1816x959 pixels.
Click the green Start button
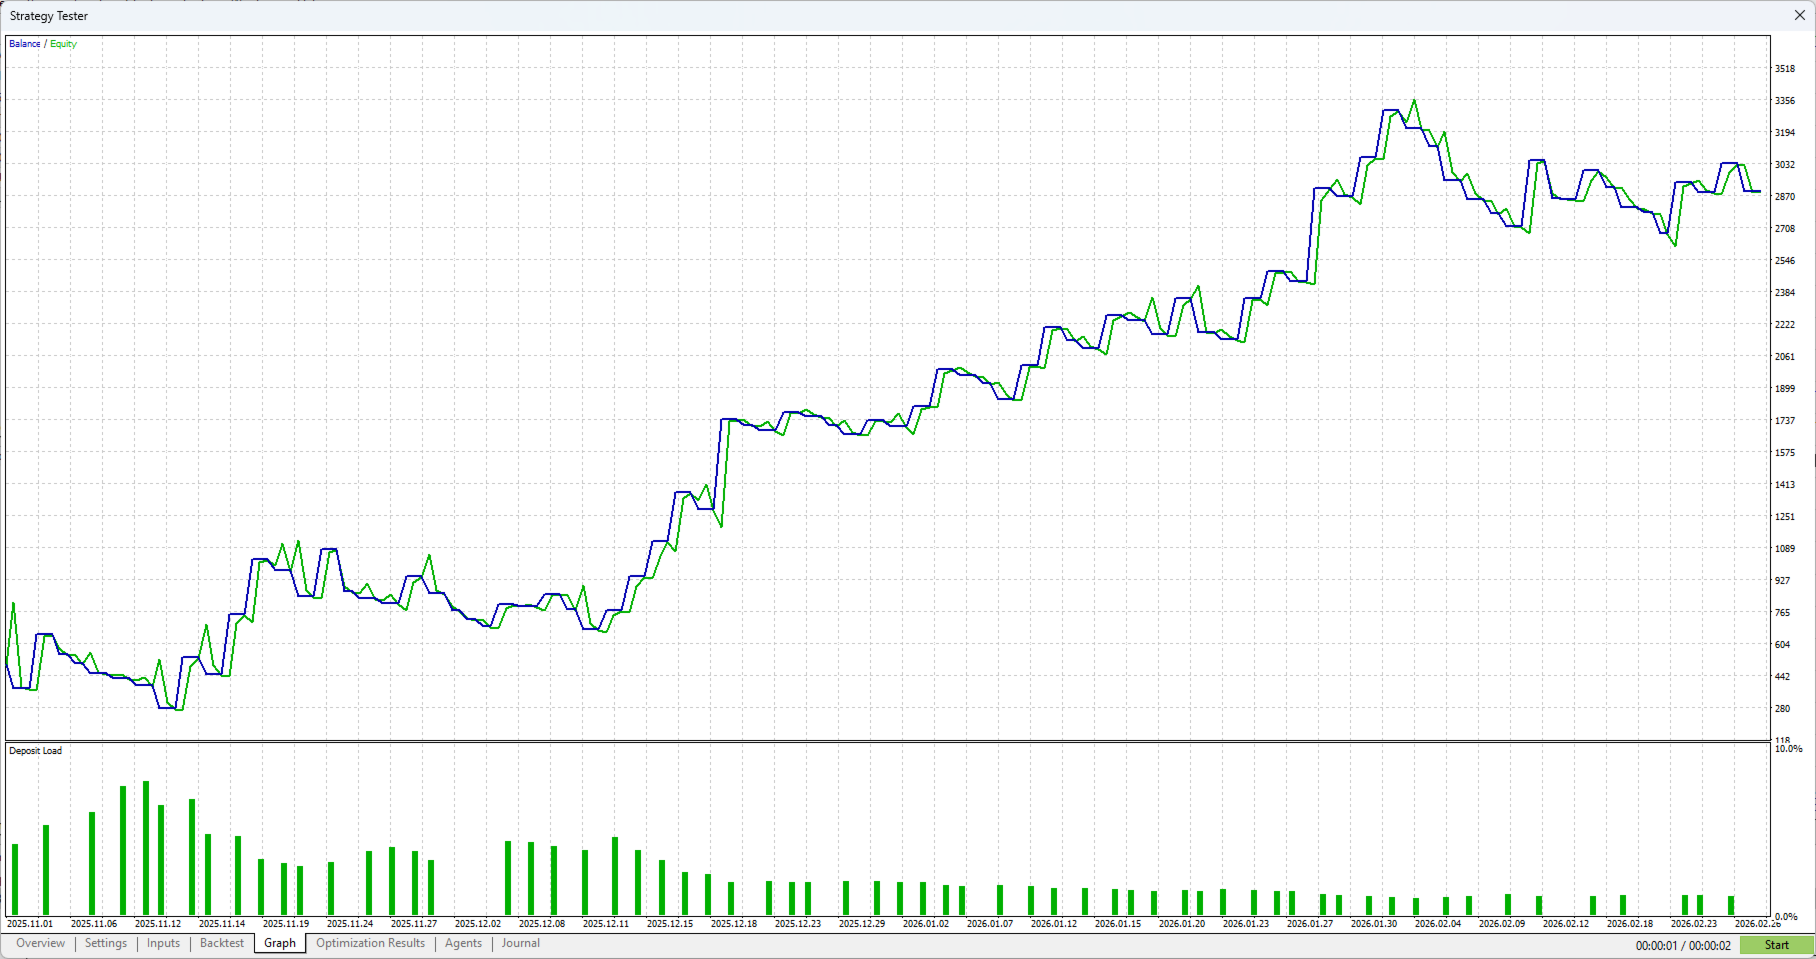(x=1777, y=945)
